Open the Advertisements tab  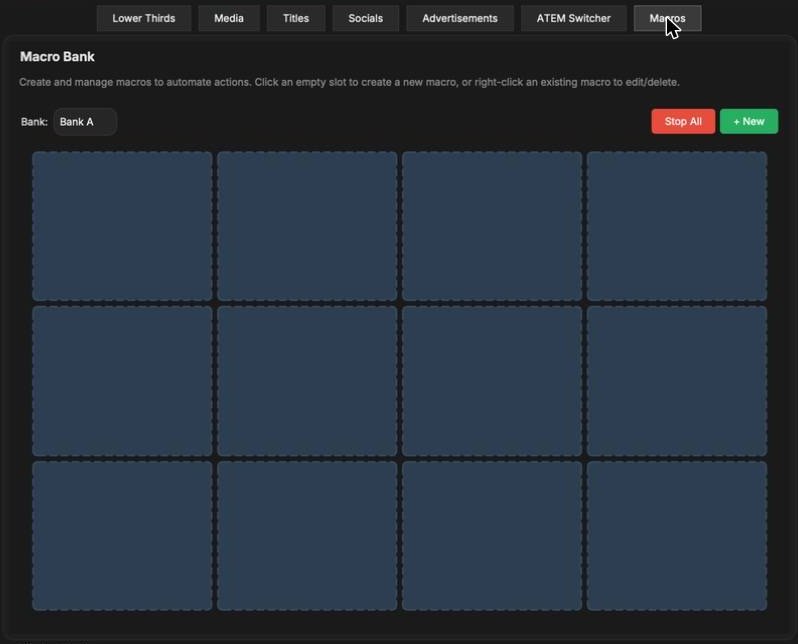click(460, 18)
